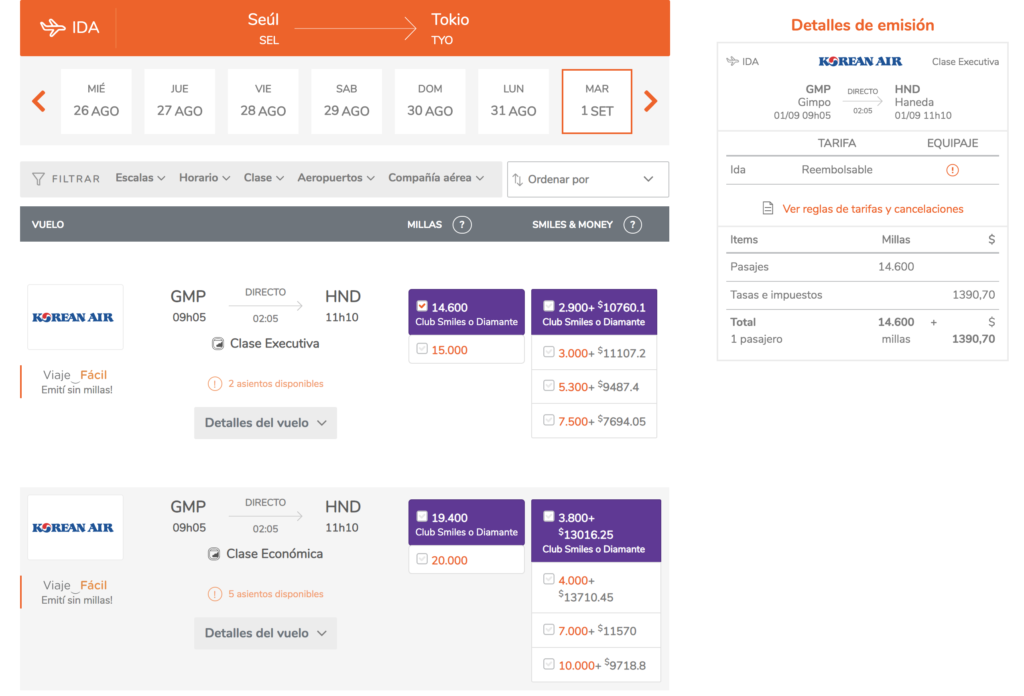The height and width of the screenshot is (696, 1024).
Task: Click Korean Air logo on Executiva flight
Action: pos(73,317)
